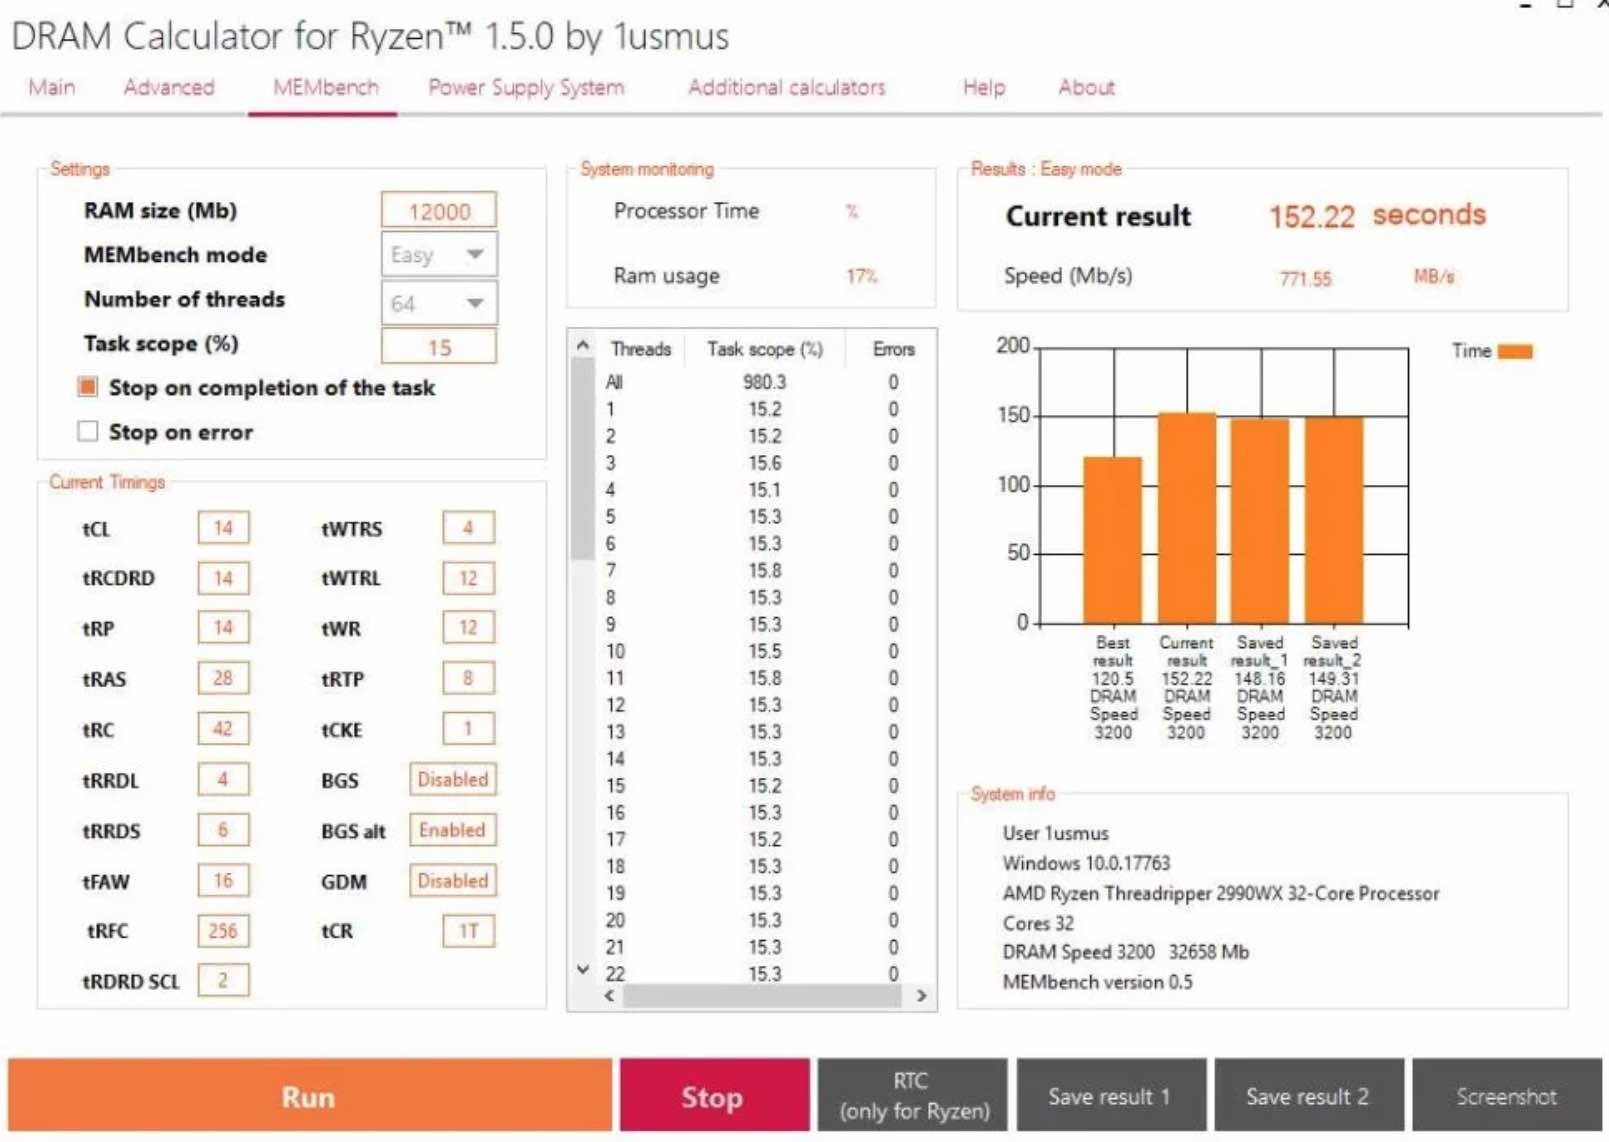Select the tRP timing value field
This screenshot has width=1609, height=1142.
(223, 628)
